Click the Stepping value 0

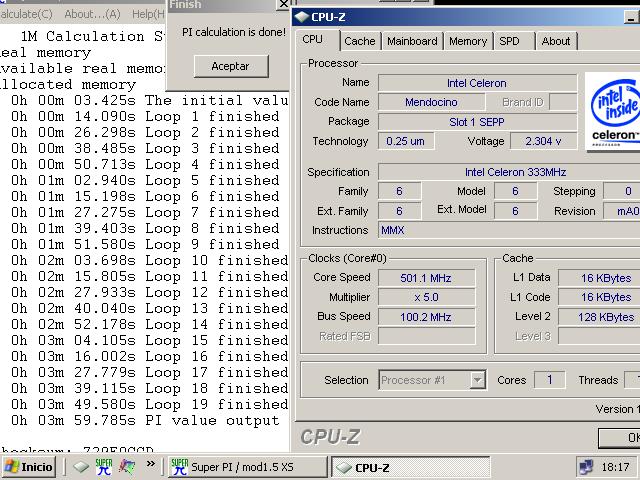pos(622,191)
